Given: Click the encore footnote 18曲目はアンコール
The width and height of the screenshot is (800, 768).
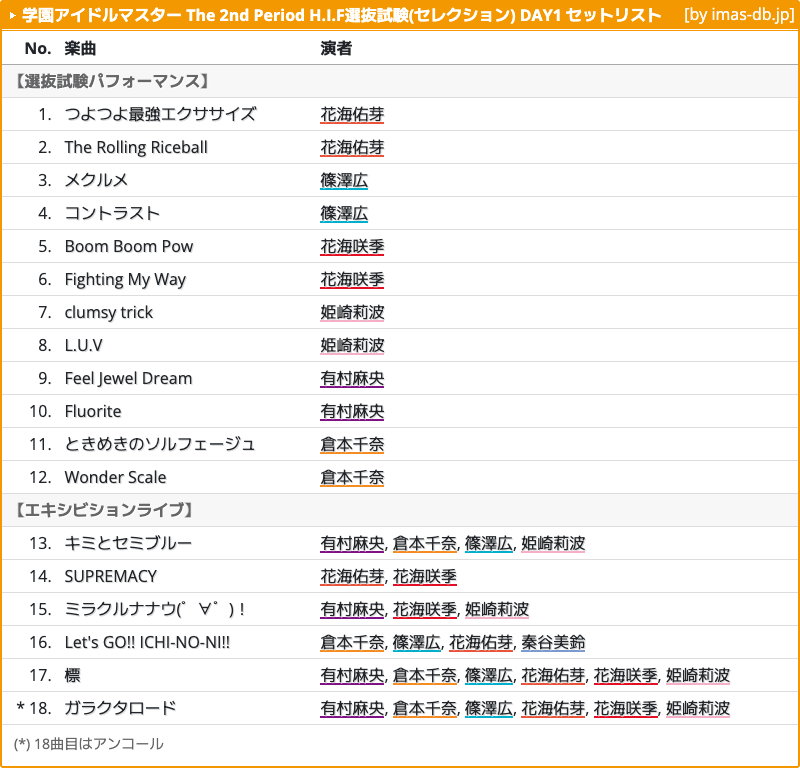Looking at the screenshot, I should (89, 744).
